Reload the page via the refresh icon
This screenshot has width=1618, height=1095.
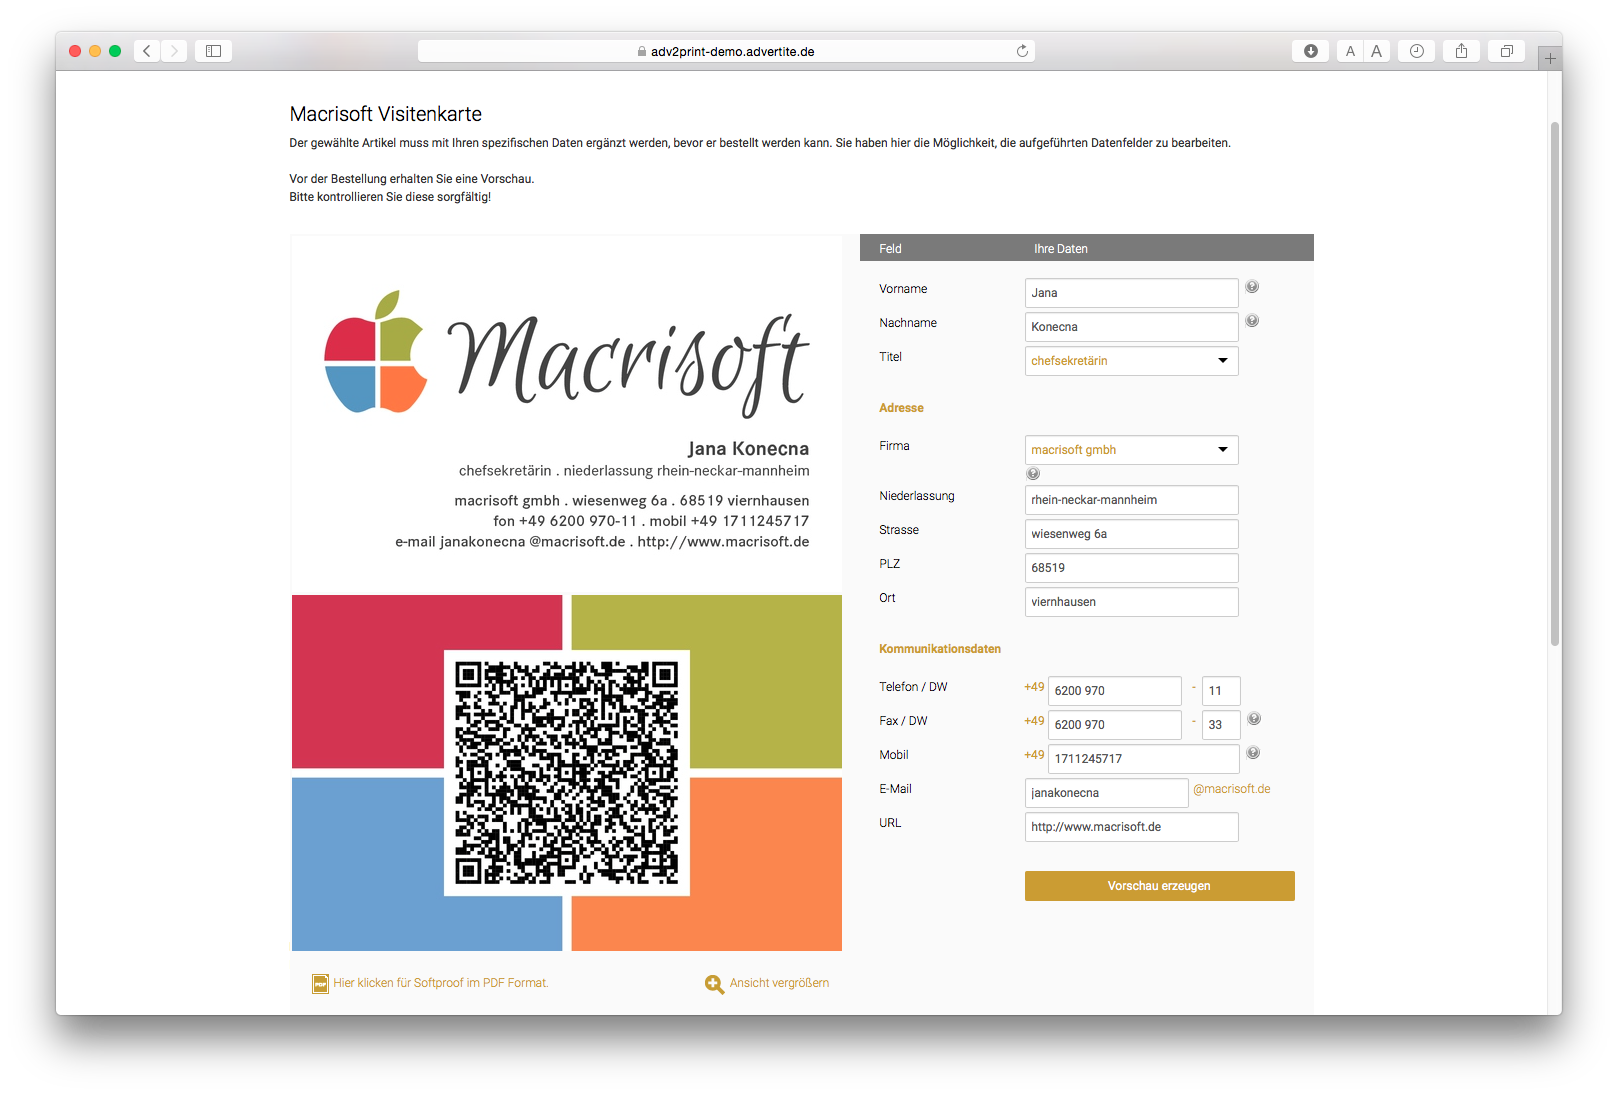1022,51
